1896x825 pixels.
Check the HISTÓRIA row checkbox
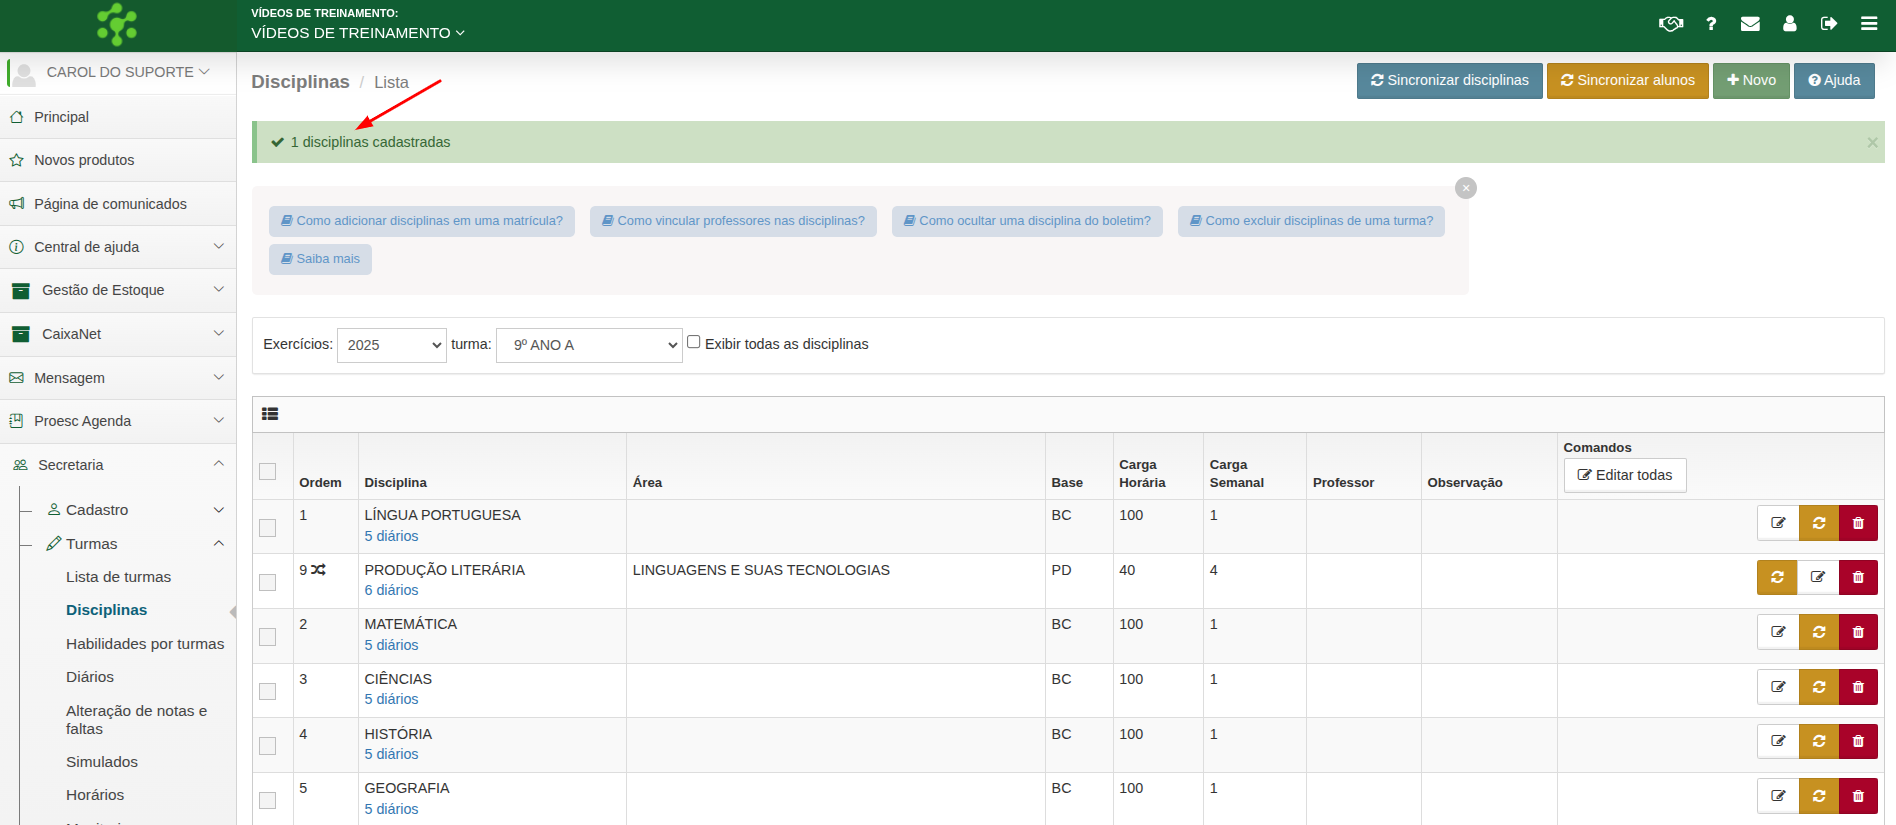[x=267, y=746]
